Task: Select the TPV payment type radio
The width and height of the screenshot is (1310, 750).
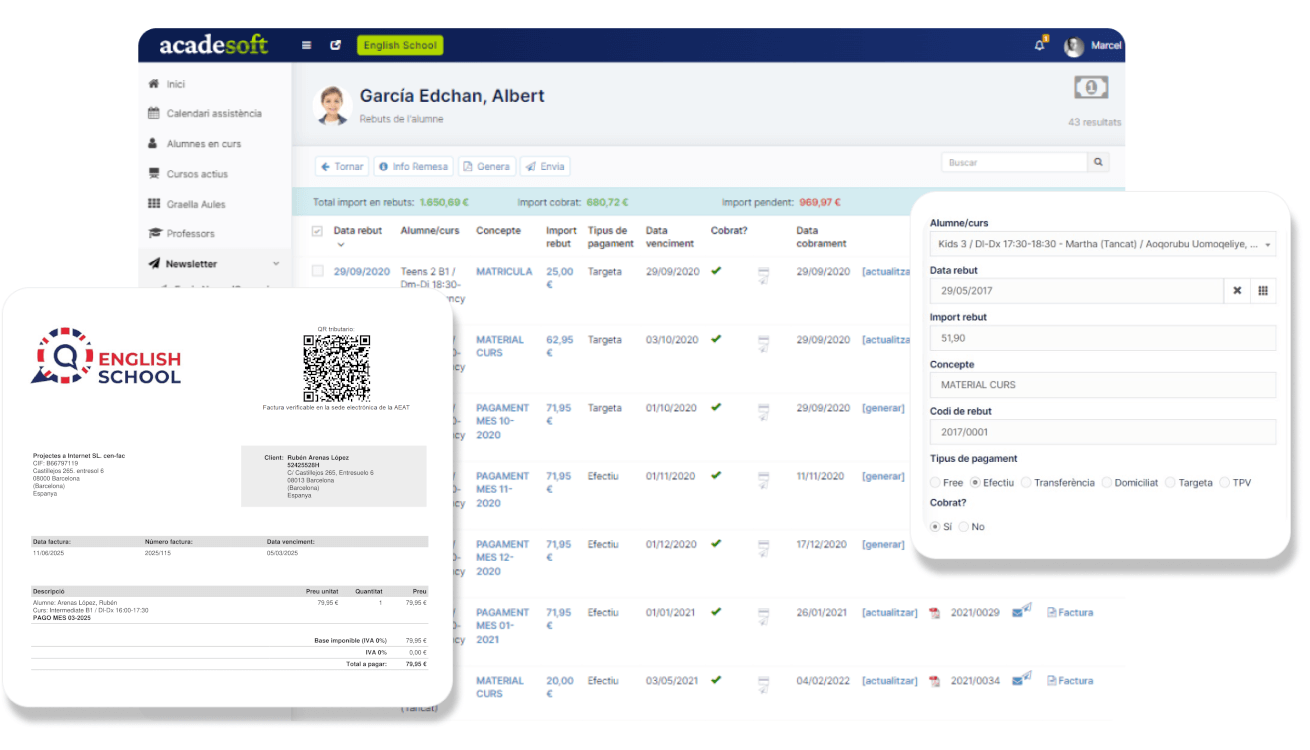Action: point(1224,483)
